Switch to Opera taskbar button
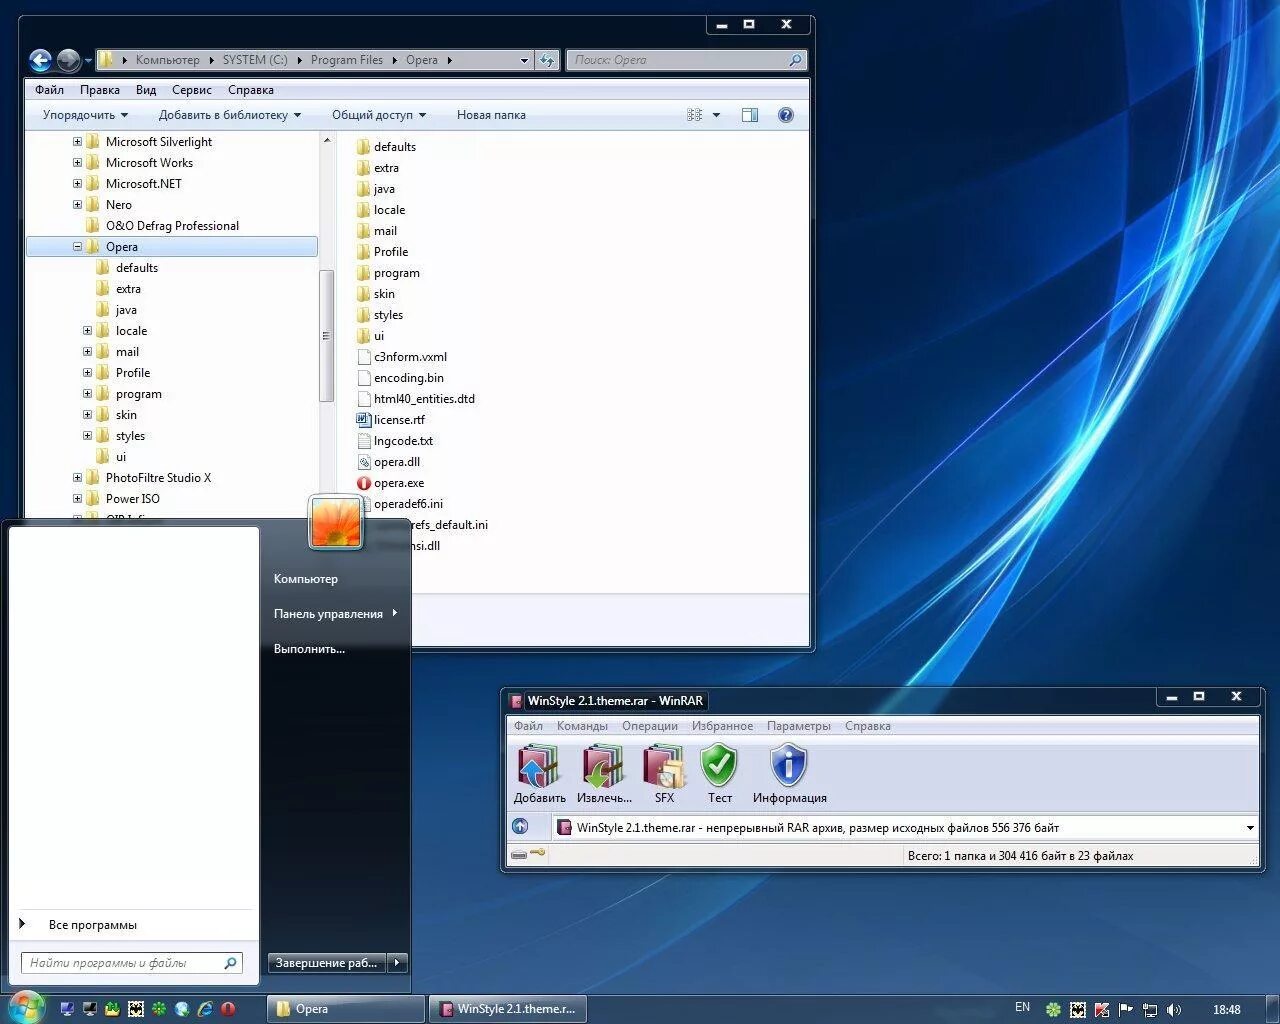The height and width of the screenshot is (1024, 1280). click(x=346, y=1009)
